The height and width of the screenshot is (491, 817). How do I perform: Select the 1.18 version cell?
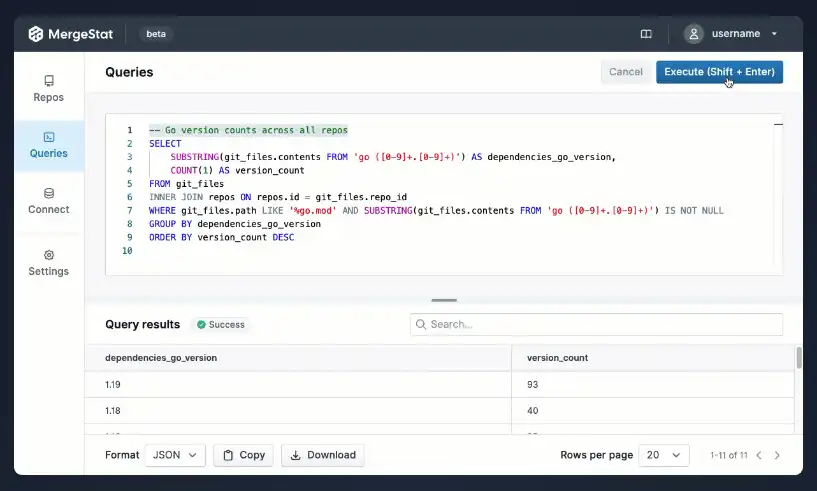coord(298,411)
